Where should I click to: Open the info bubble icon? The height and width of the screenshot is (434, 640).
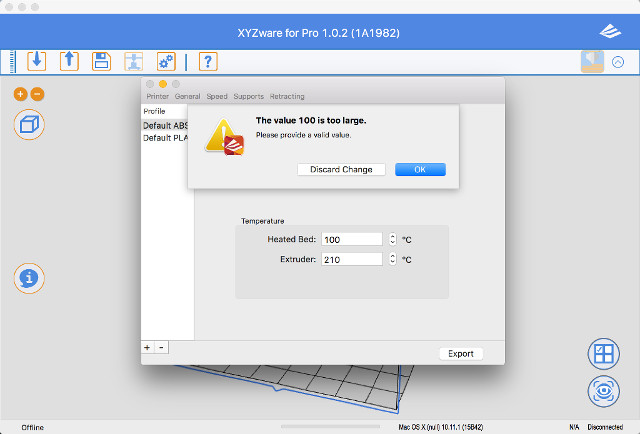[29, 278]
